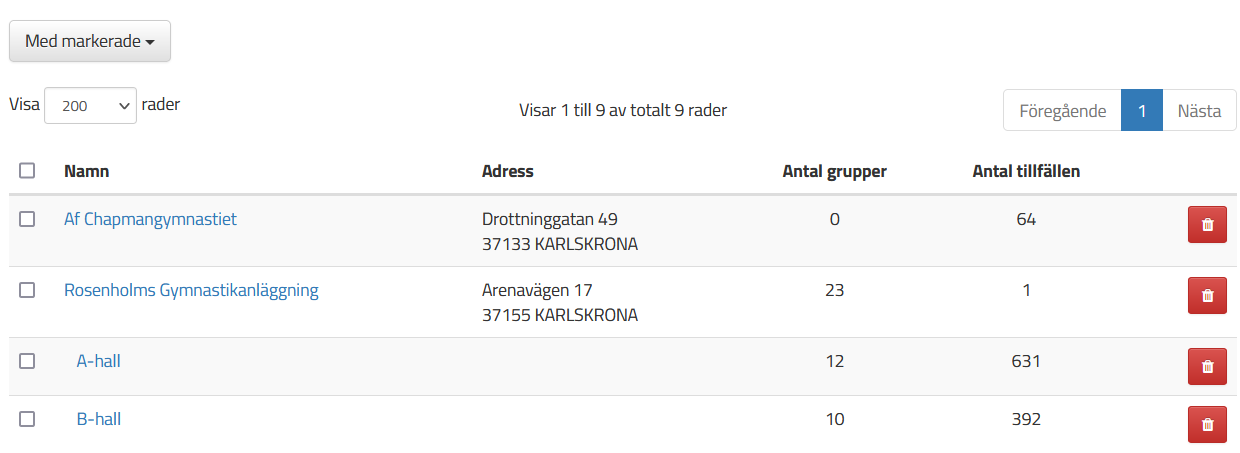Delete B-hall with the red trash icon
Screen dimensions: 1240x453
click(1207, 425)
